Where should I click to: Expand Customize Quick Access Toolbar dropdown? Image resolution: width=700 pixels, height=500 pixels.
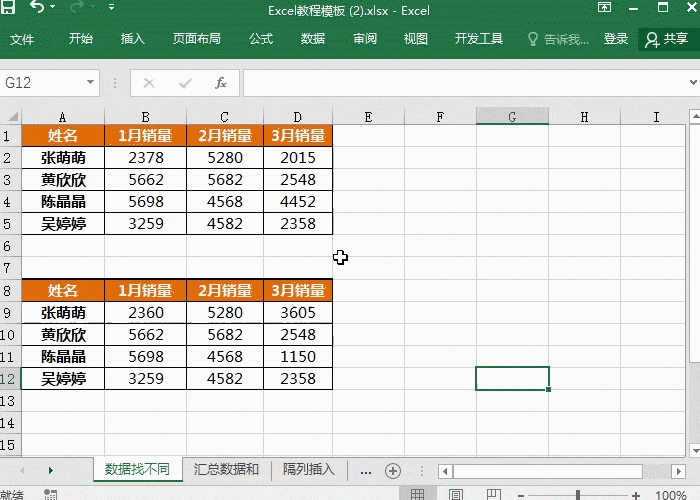point(111,11)
